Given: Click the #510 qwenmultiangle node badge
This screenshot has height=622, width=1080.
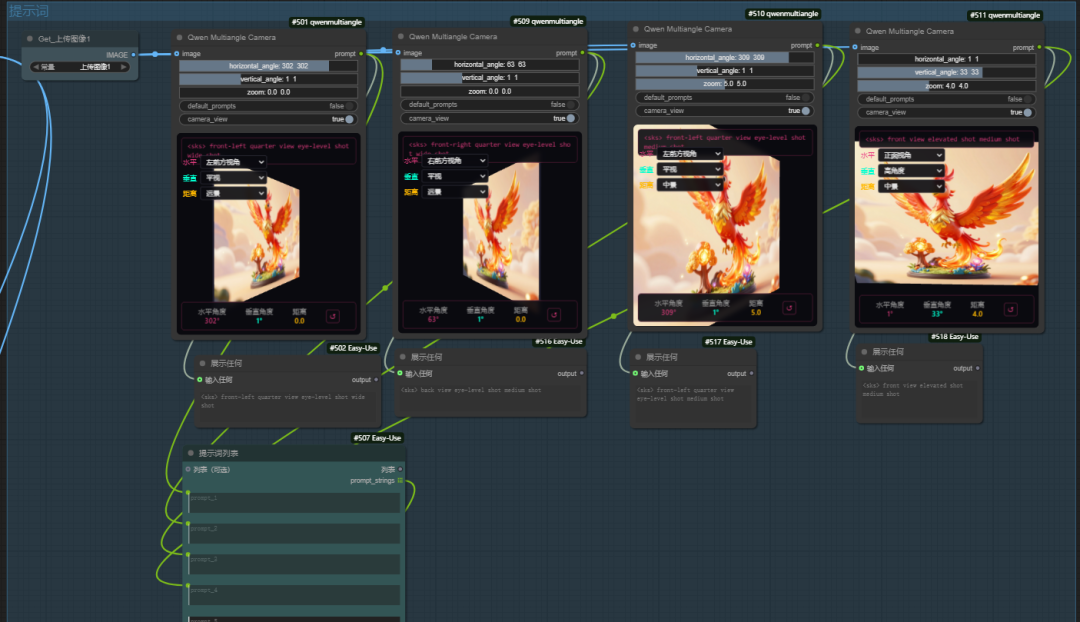Looking at the screenshot, I should click(x=783, y=14).
